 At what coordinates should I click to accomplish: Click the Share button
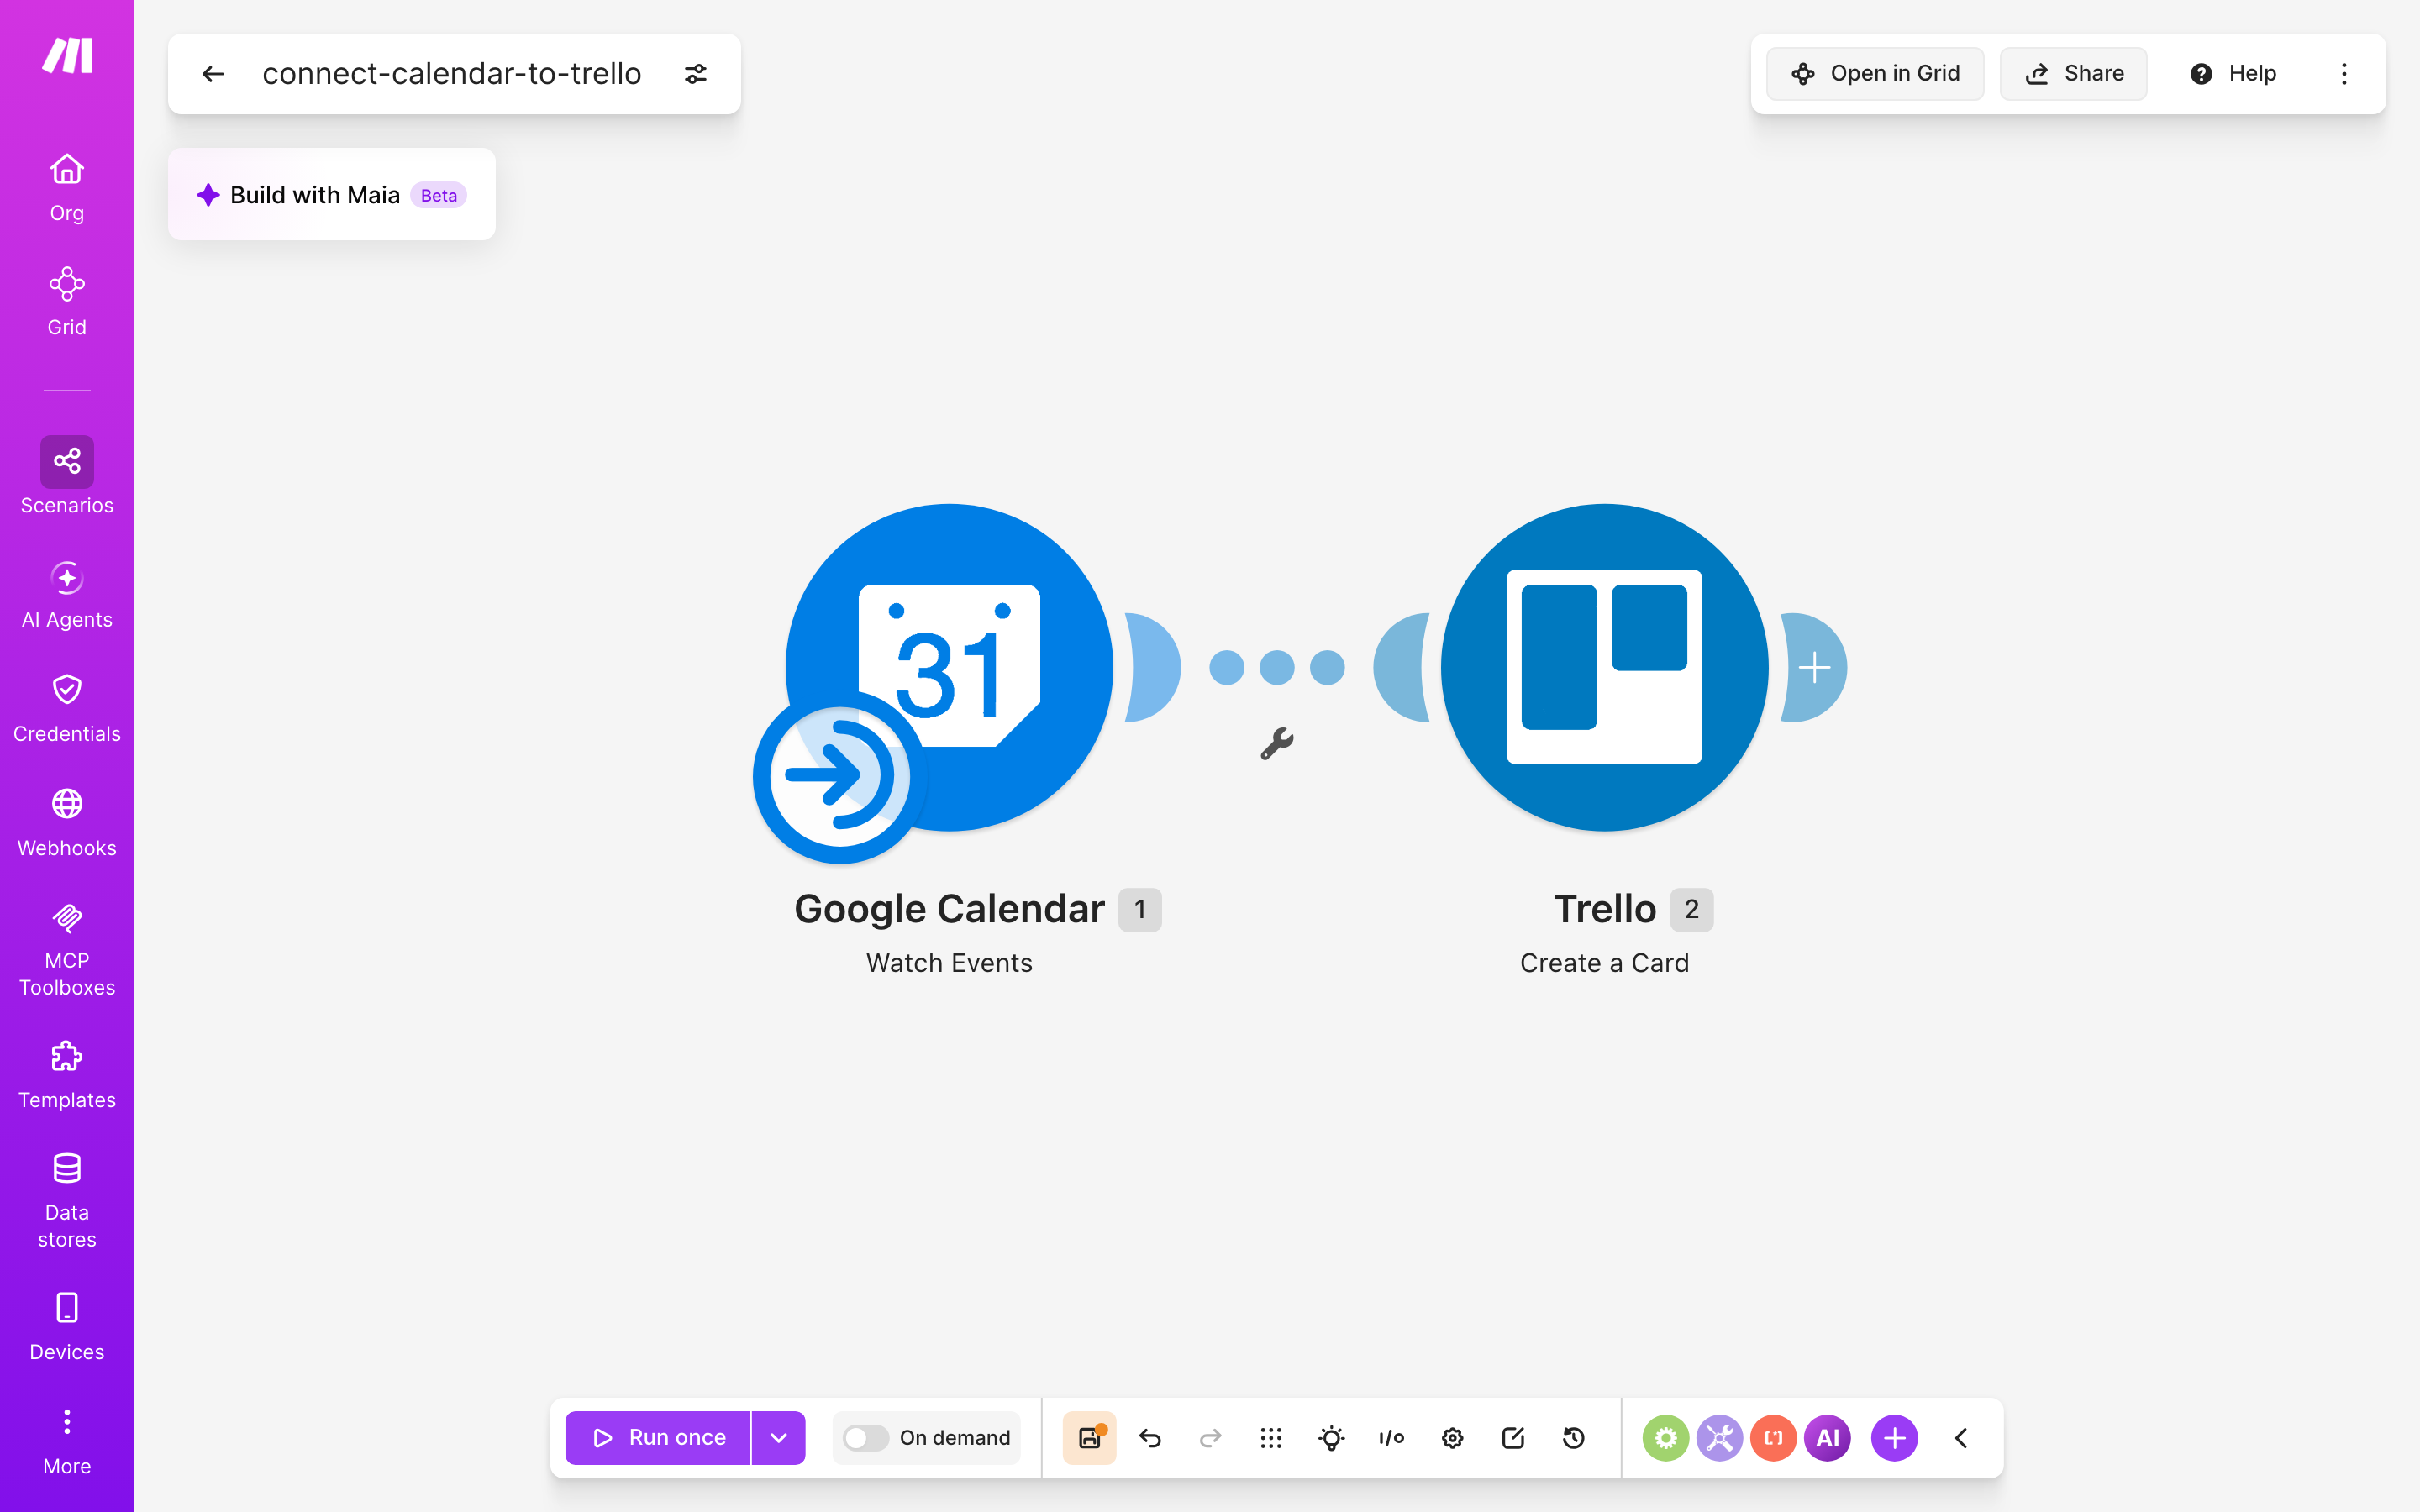click(x=2073, y=74)
